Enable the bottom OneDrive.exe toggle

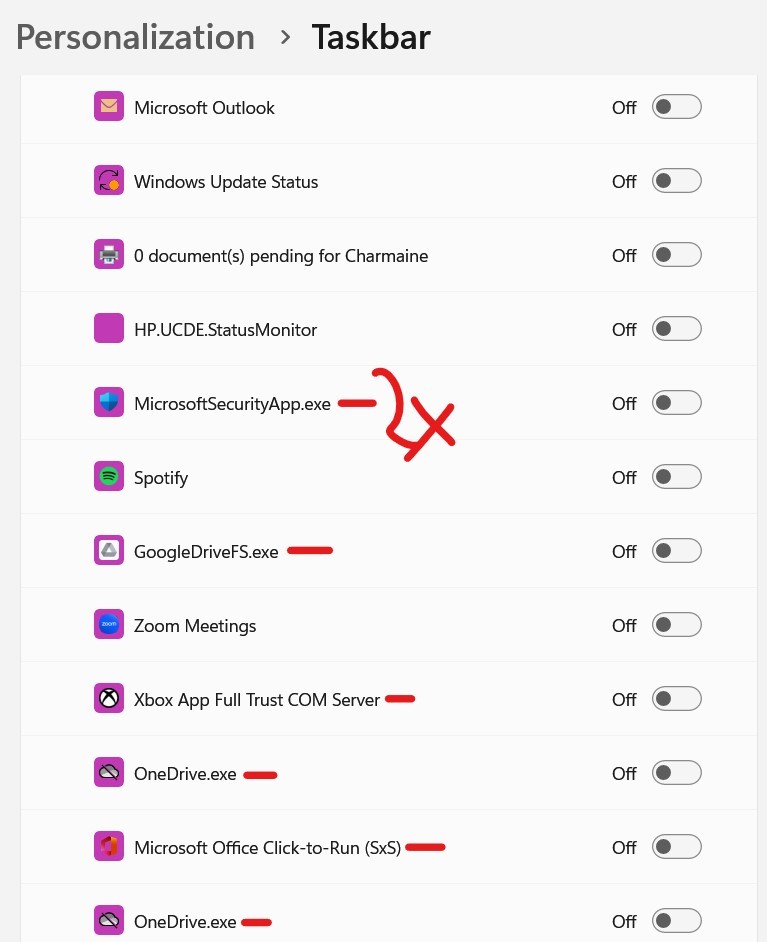676,920
